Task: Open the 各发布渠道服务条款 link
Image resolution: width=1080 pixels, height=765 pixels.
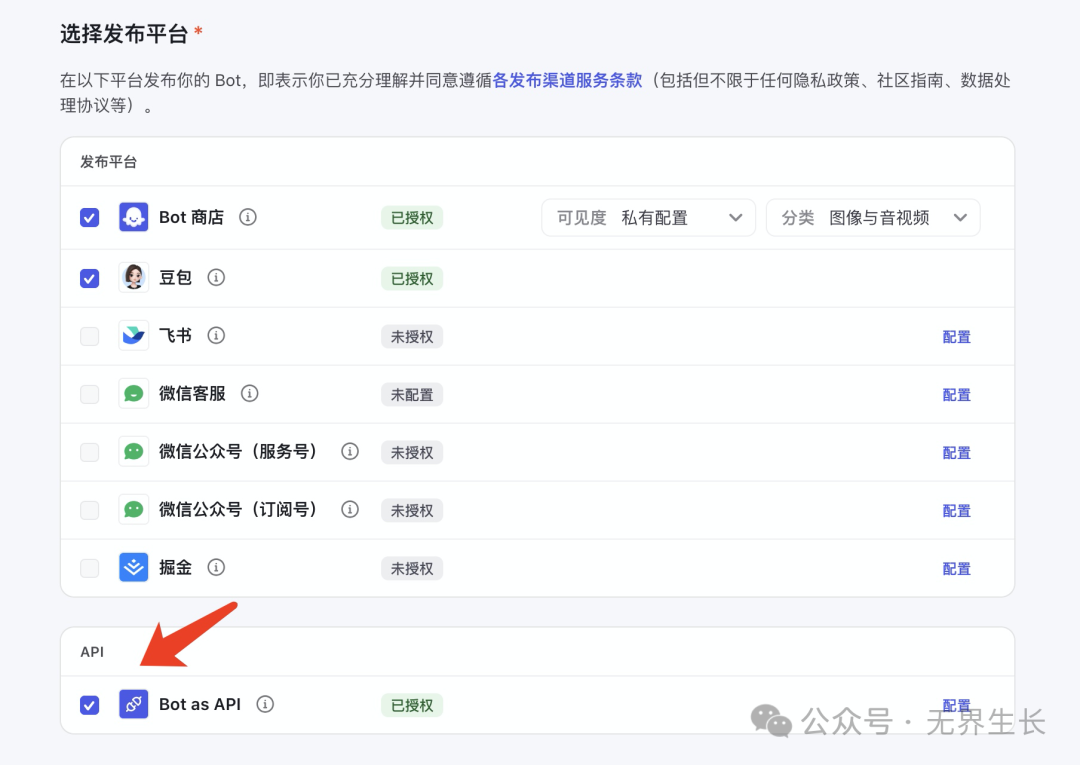Action: coord(567,81)
